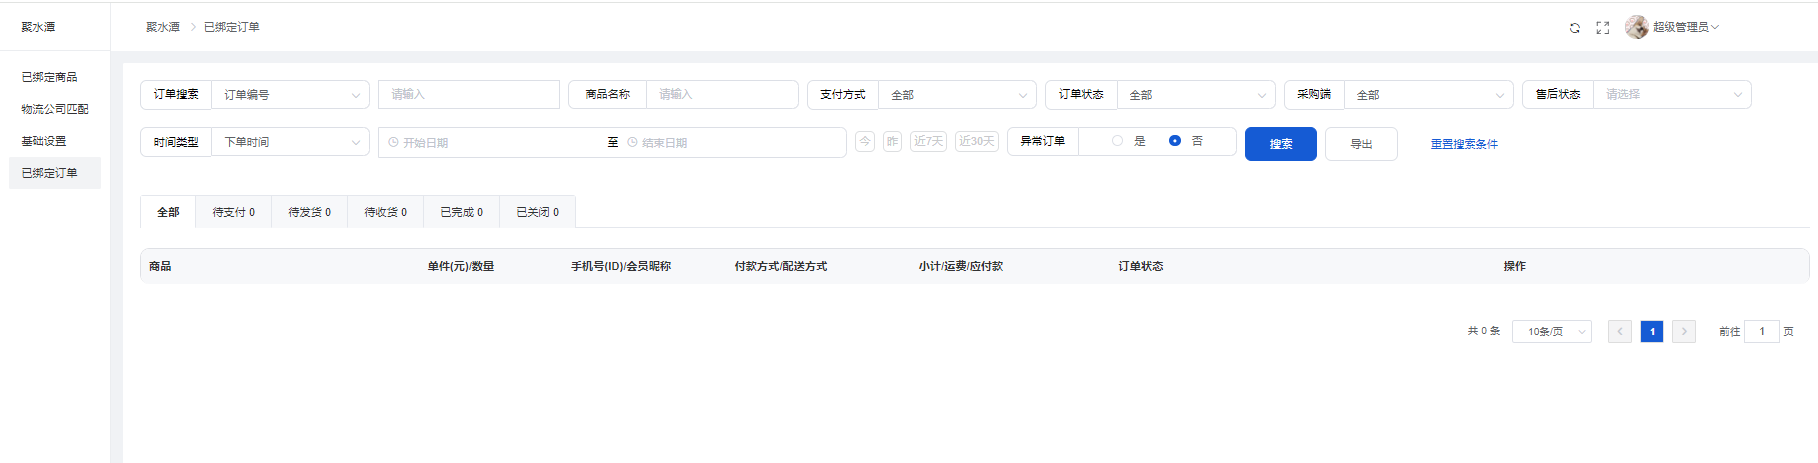The width and height of the screenshot is (1818, 463).
Task: Click the 付款方式/配送方式 column header
Action: 781,266
